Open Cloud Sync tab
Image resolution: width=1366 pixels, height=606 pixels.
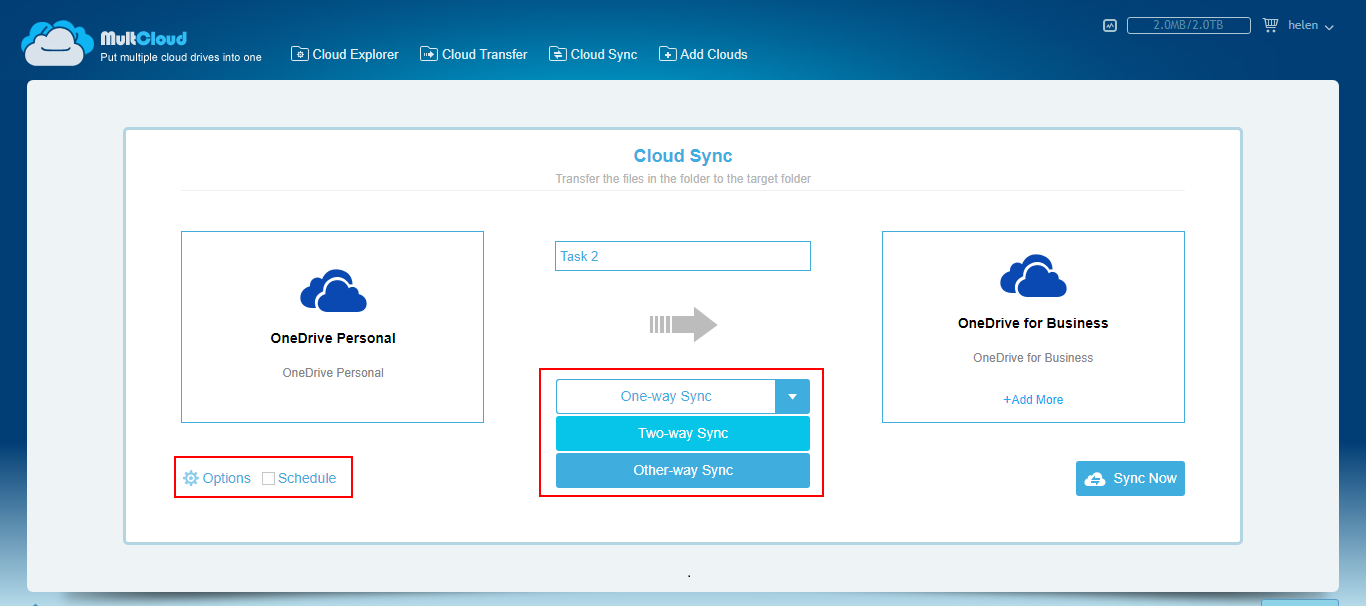click(x=593, y=54)
